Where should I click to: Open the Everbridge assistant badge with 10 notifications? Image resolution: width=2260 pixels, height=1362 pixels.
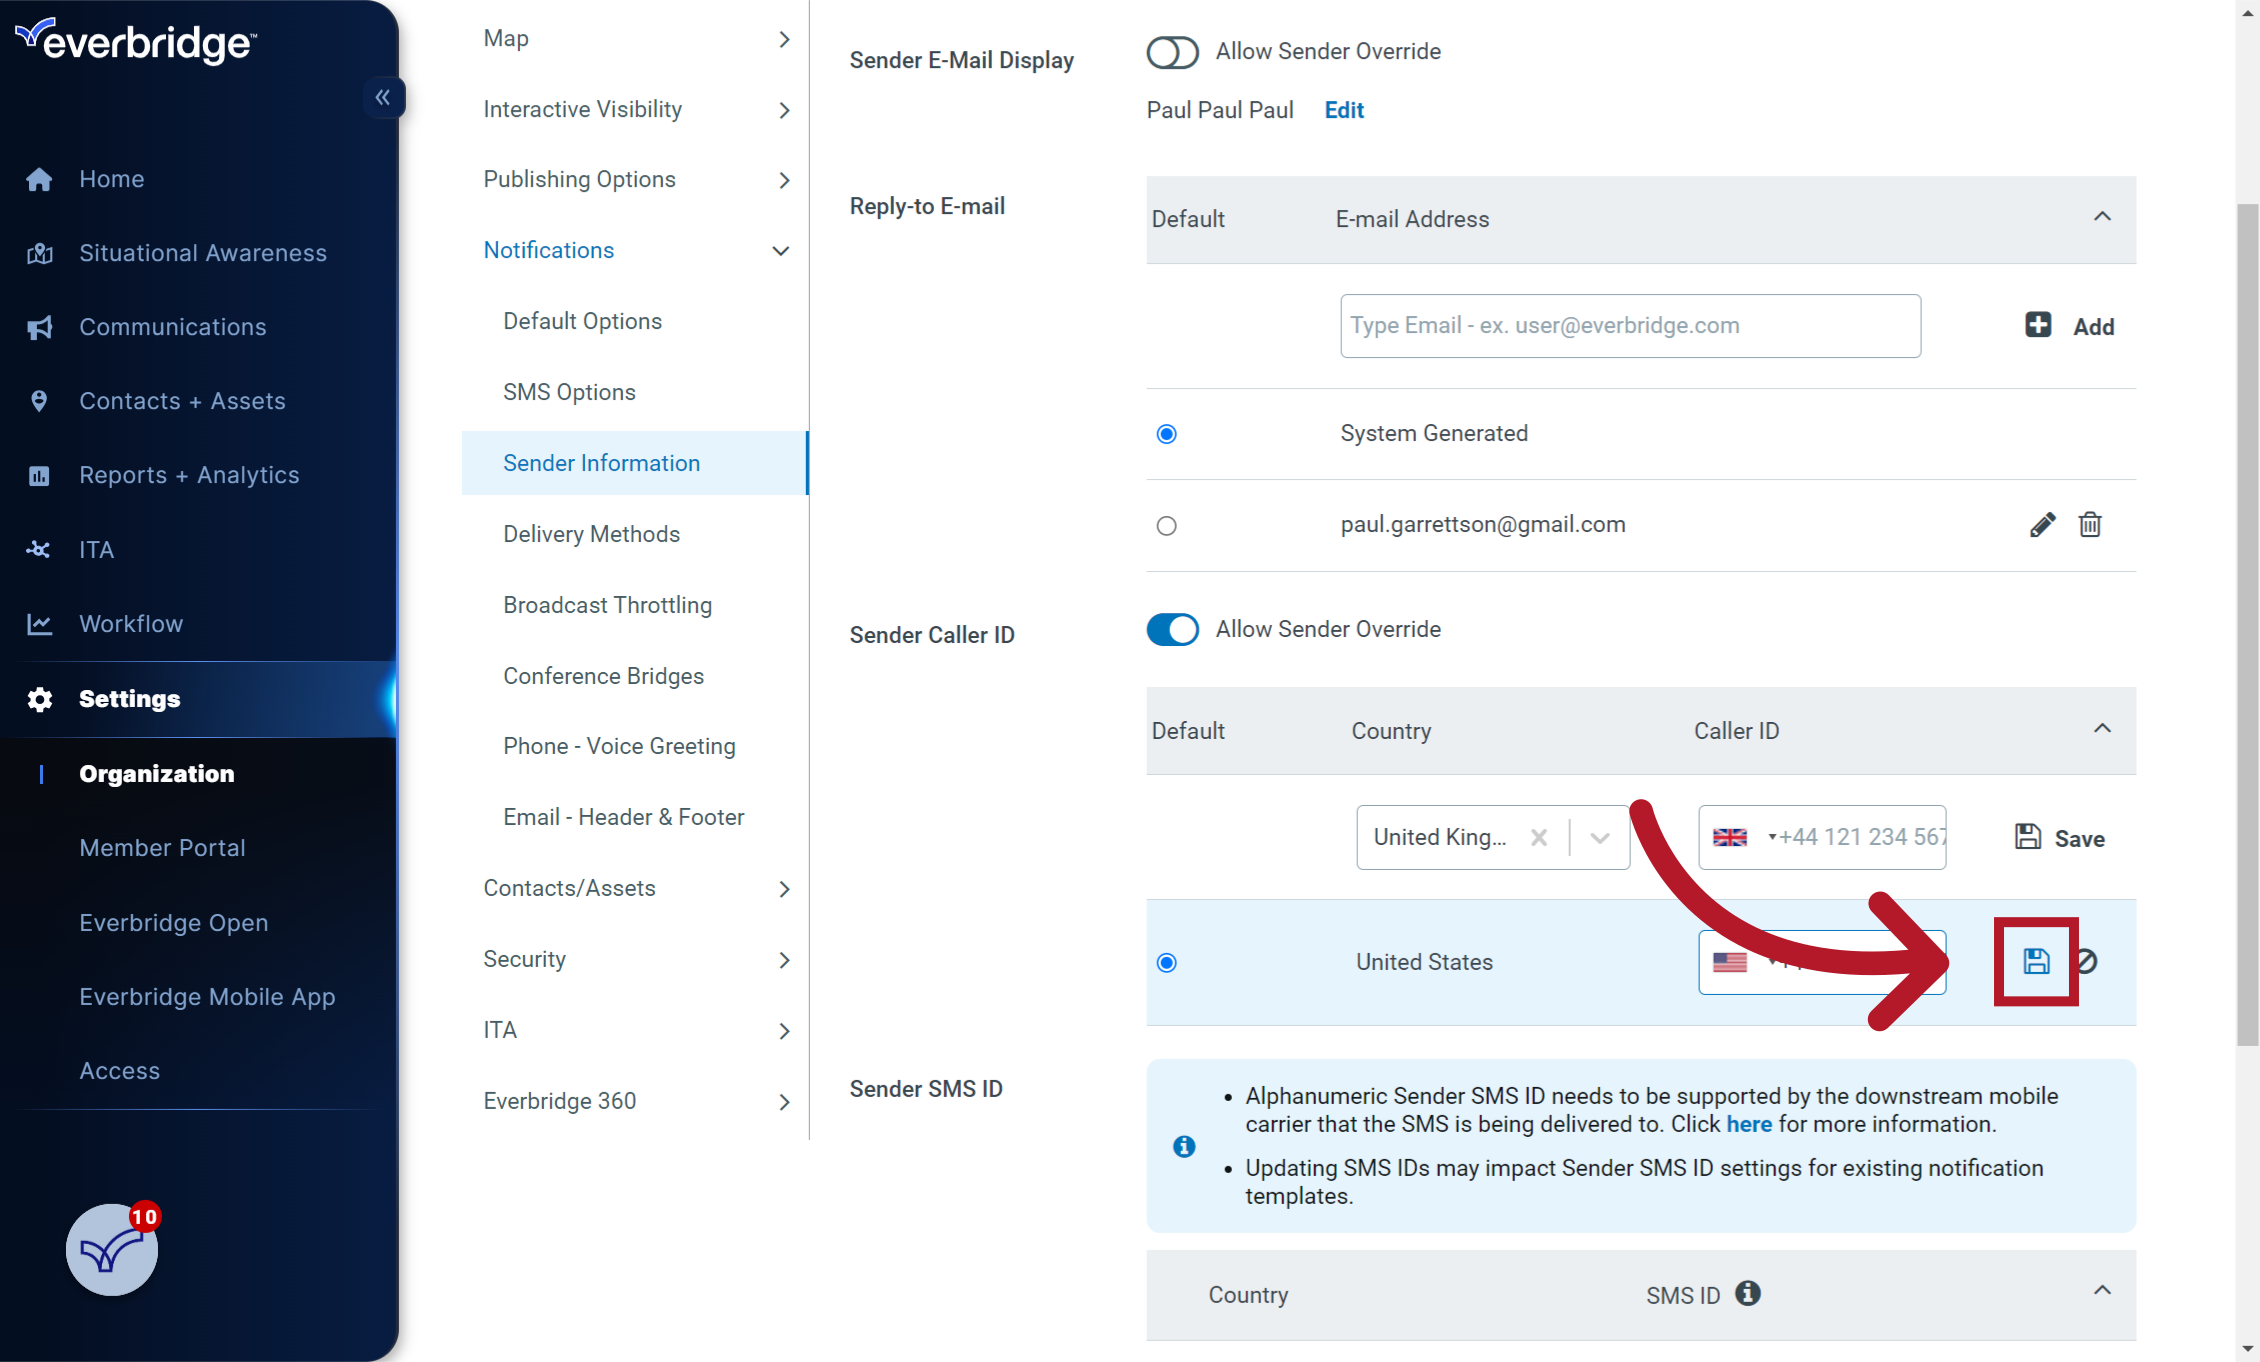113,1248
